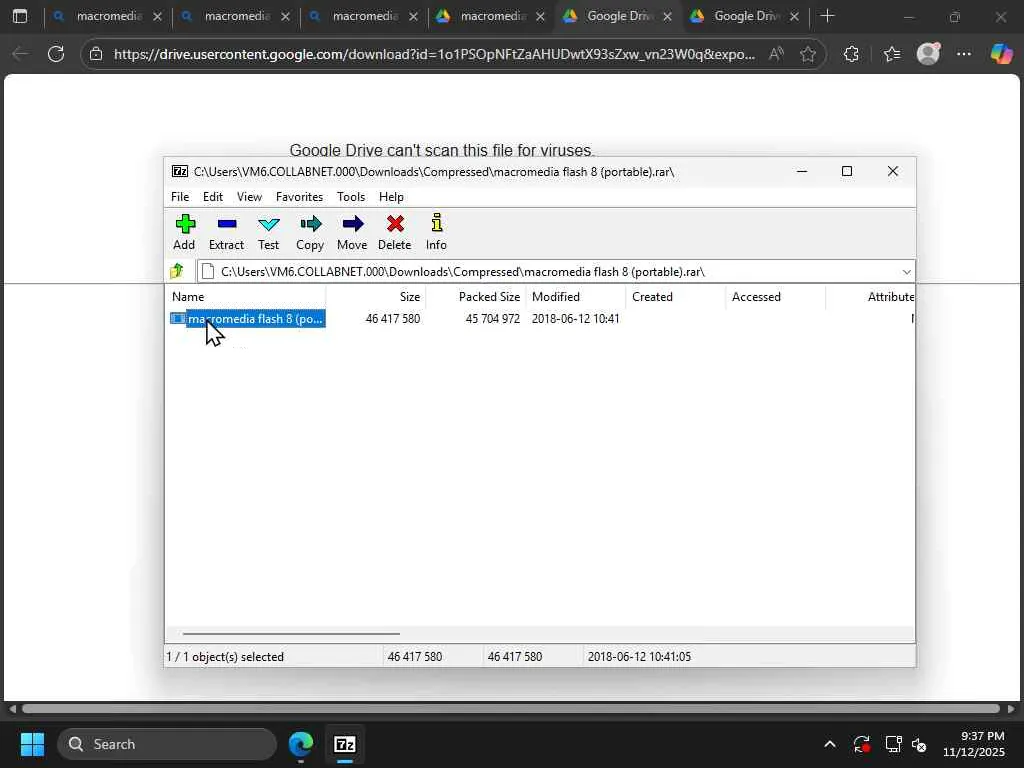Viewport: 1024px width, 768px height.
Task: Open 7-Zip File menu
Action: coord(180,197)
